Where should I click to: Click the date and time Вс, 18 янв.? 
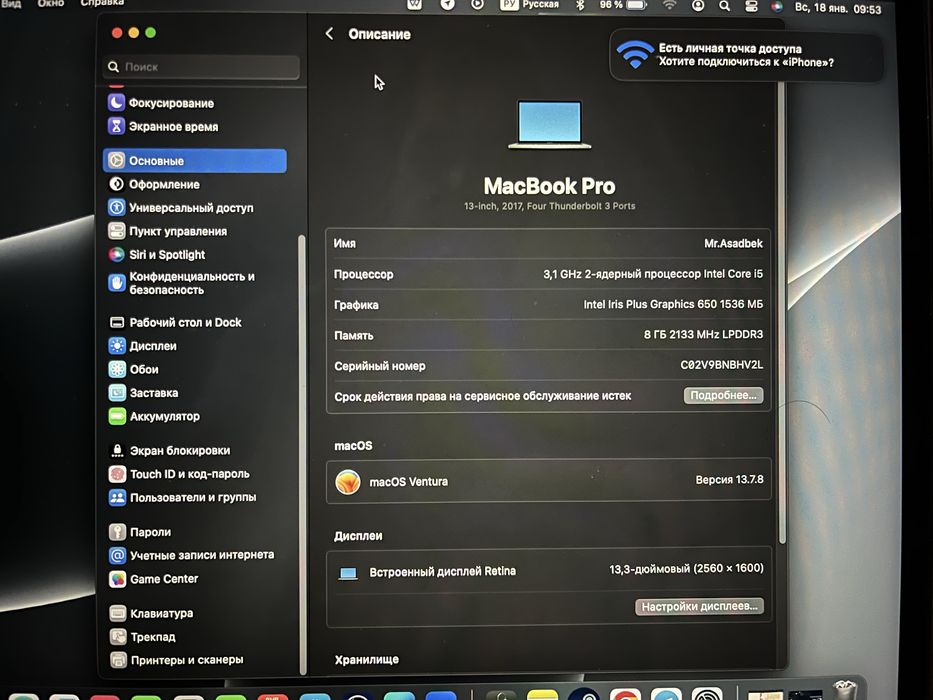(838, 8)
